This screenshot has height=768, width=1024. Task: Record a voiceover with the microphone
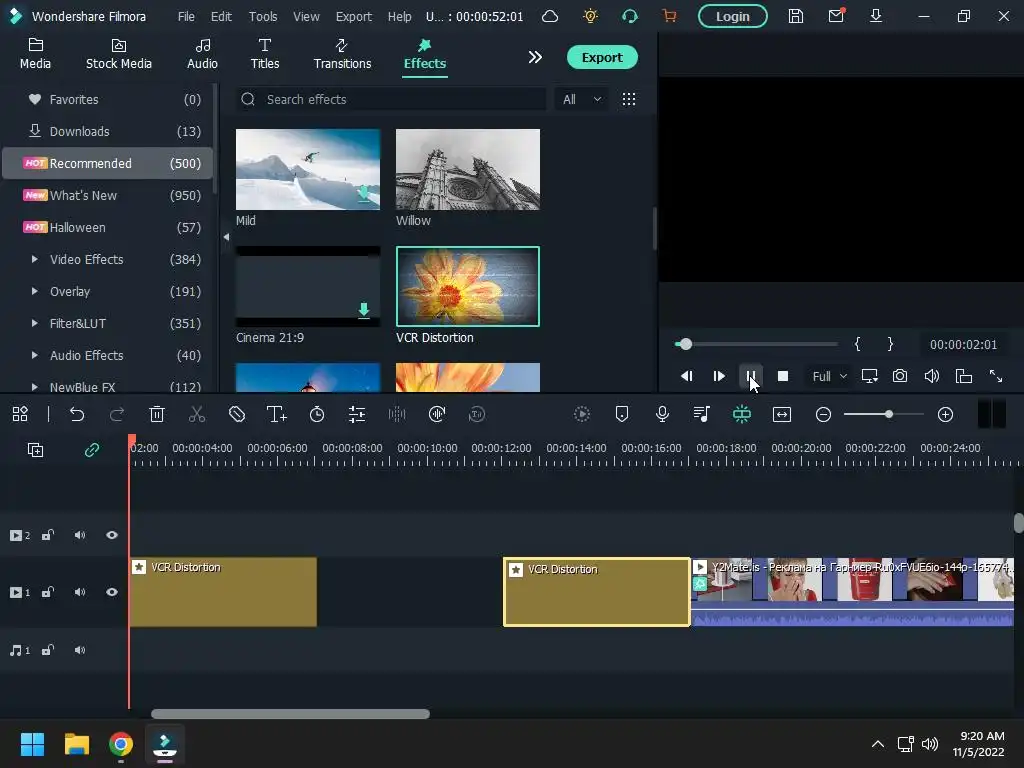pos(662,414)
